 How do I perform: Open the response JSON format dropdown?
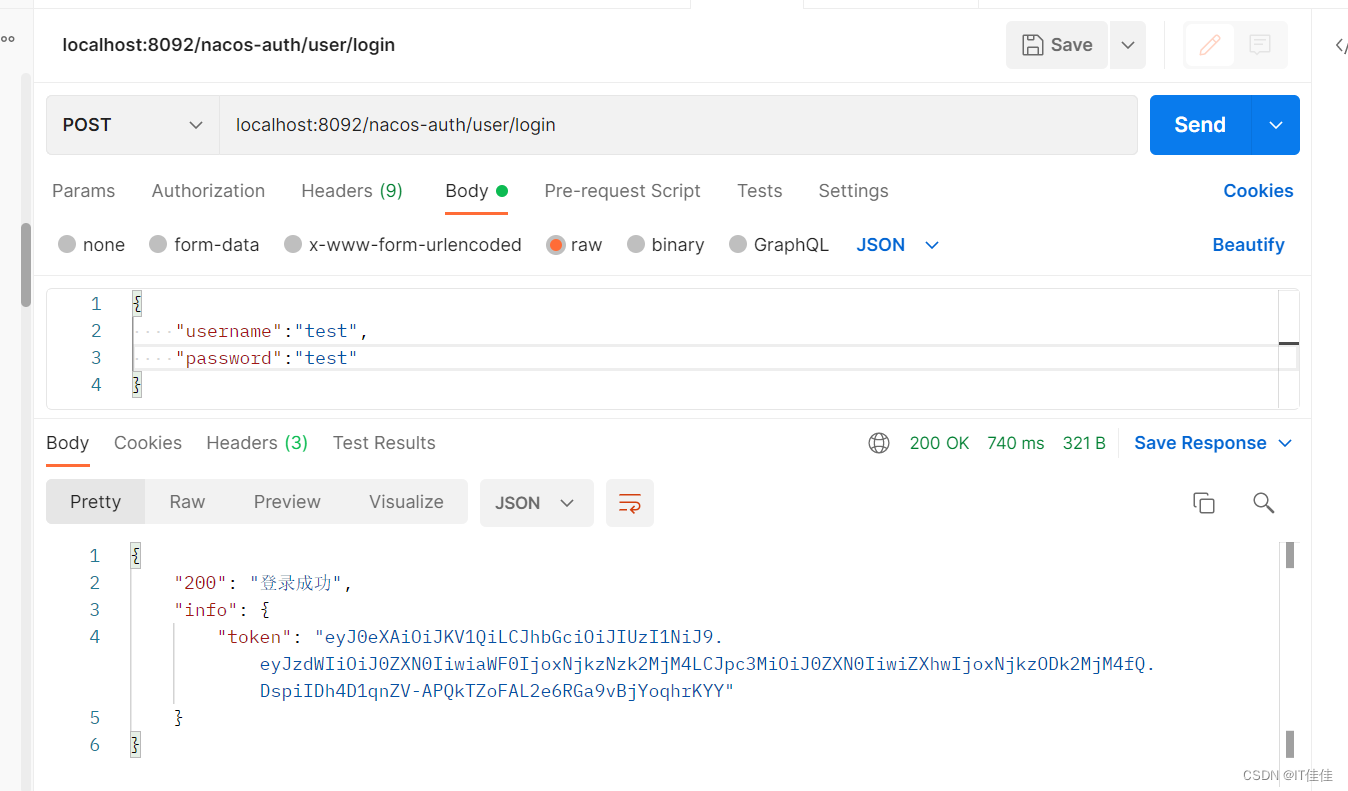[537, 503]
